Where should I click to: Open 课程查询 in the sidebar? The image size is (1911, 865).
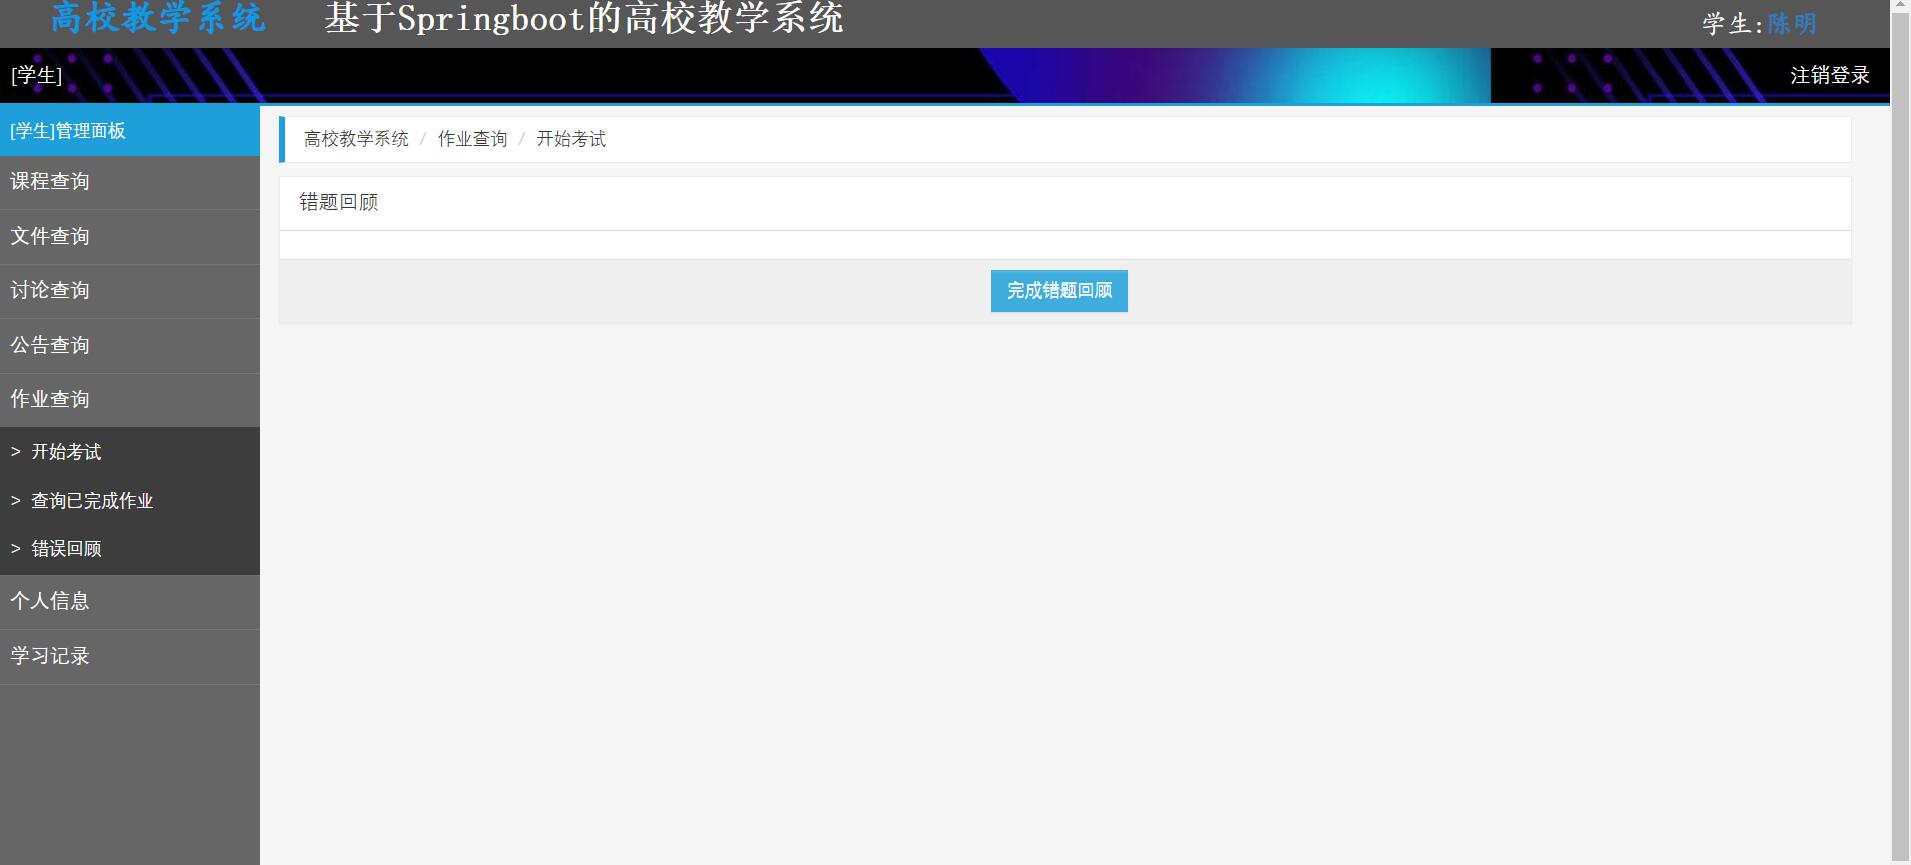[x=130, y=182]
